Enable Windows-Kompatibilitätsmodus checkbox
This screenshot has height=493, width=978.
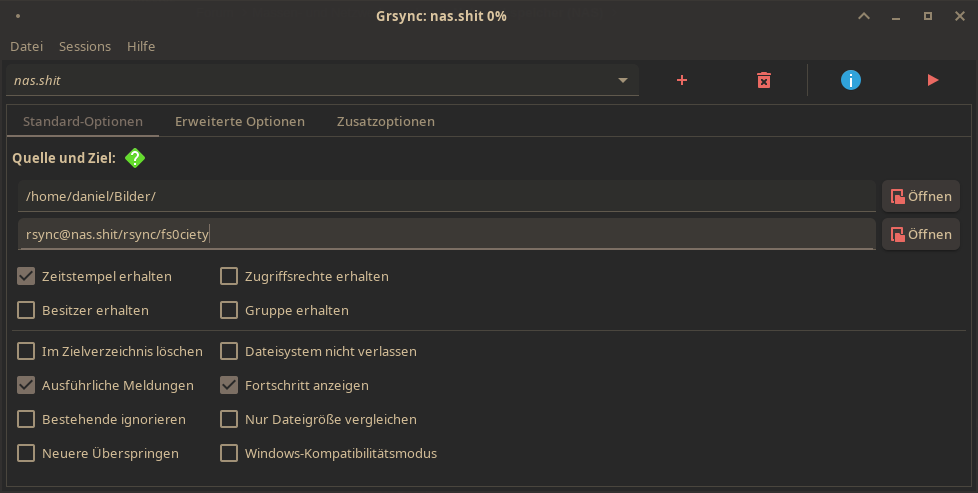229,453
